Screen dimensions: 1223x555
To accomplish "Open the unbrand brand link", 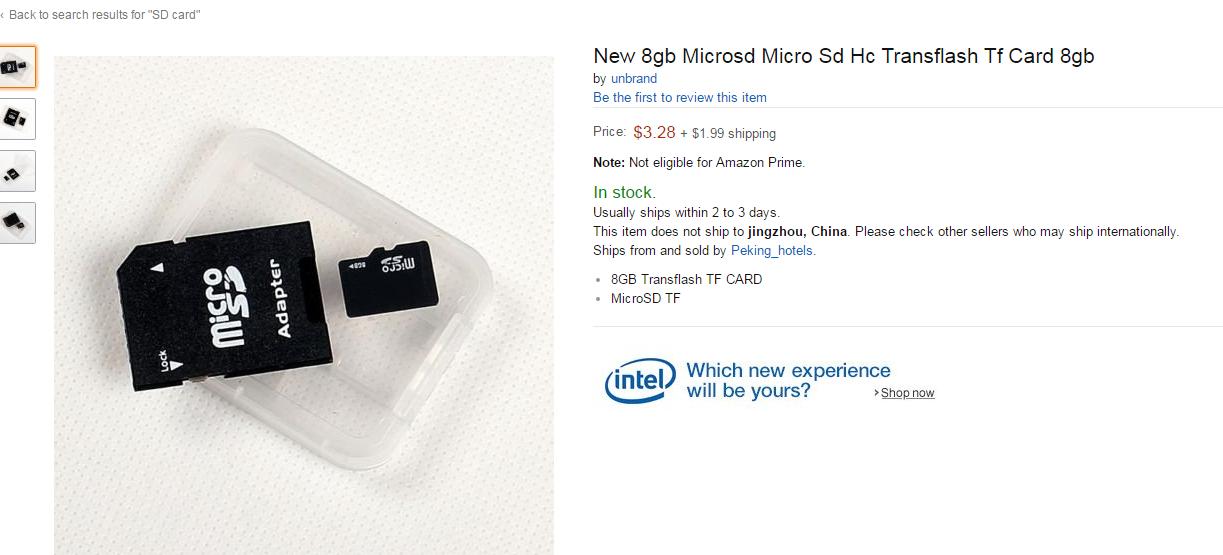I will (x=634, y=78).
